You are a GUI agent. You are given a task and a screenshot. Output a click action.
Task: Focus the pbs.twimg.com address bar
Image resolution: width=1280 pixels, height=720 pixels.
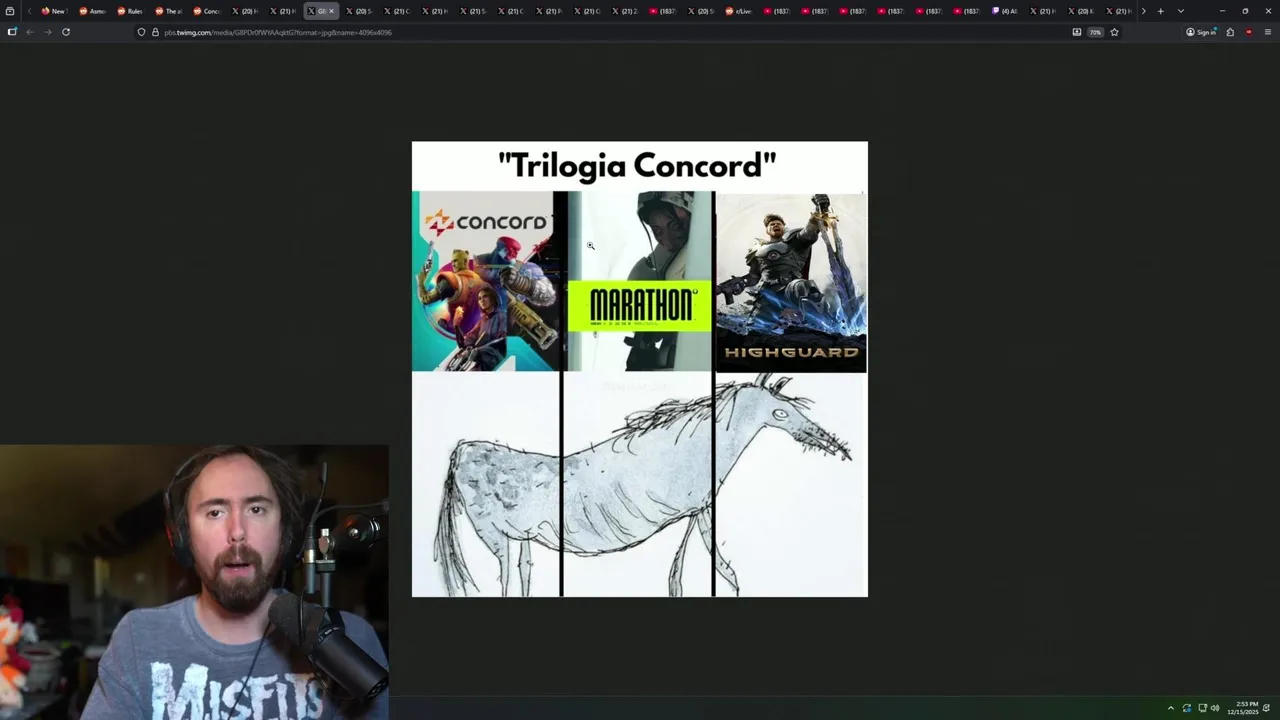click(600, 32)
